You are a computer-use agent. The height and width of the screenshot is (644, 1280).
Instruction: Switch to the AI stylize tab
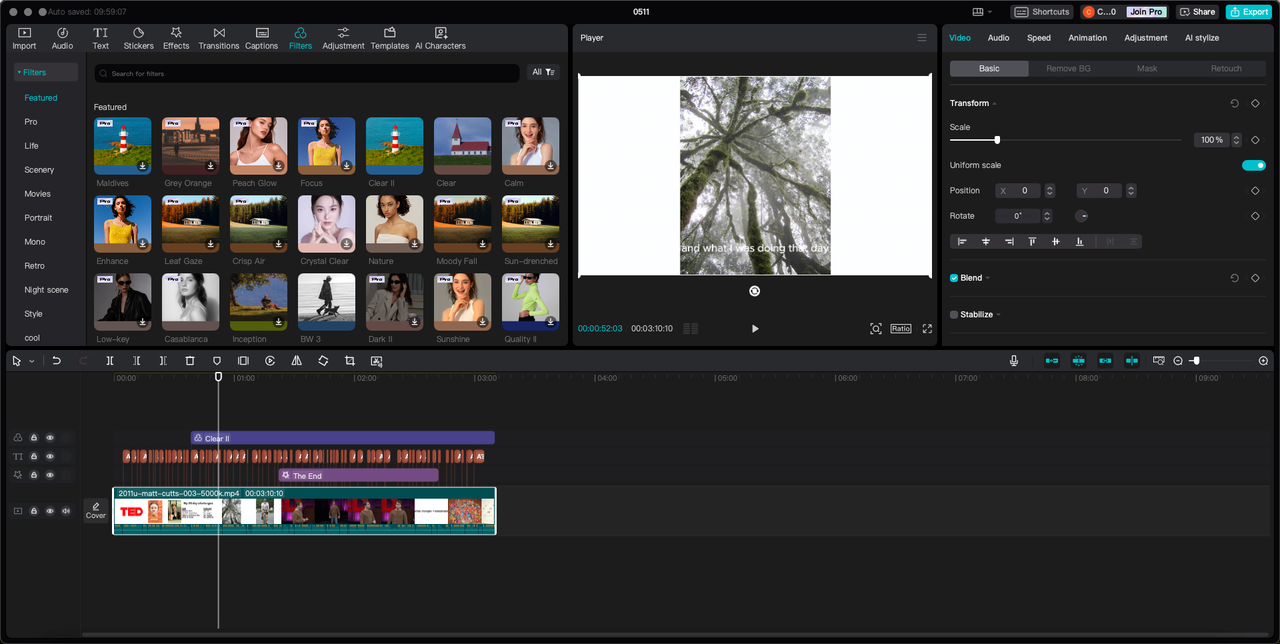tap(1202, 38)
